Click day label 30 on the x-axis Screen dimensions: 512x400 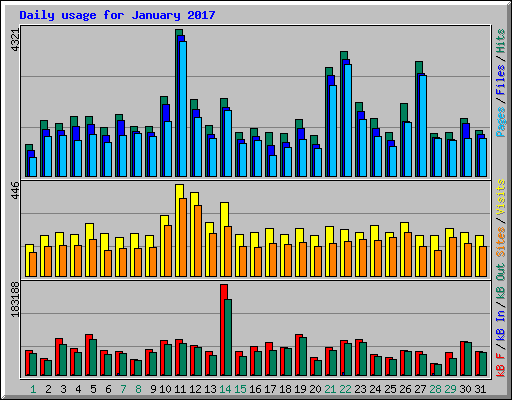click(465, 389)
